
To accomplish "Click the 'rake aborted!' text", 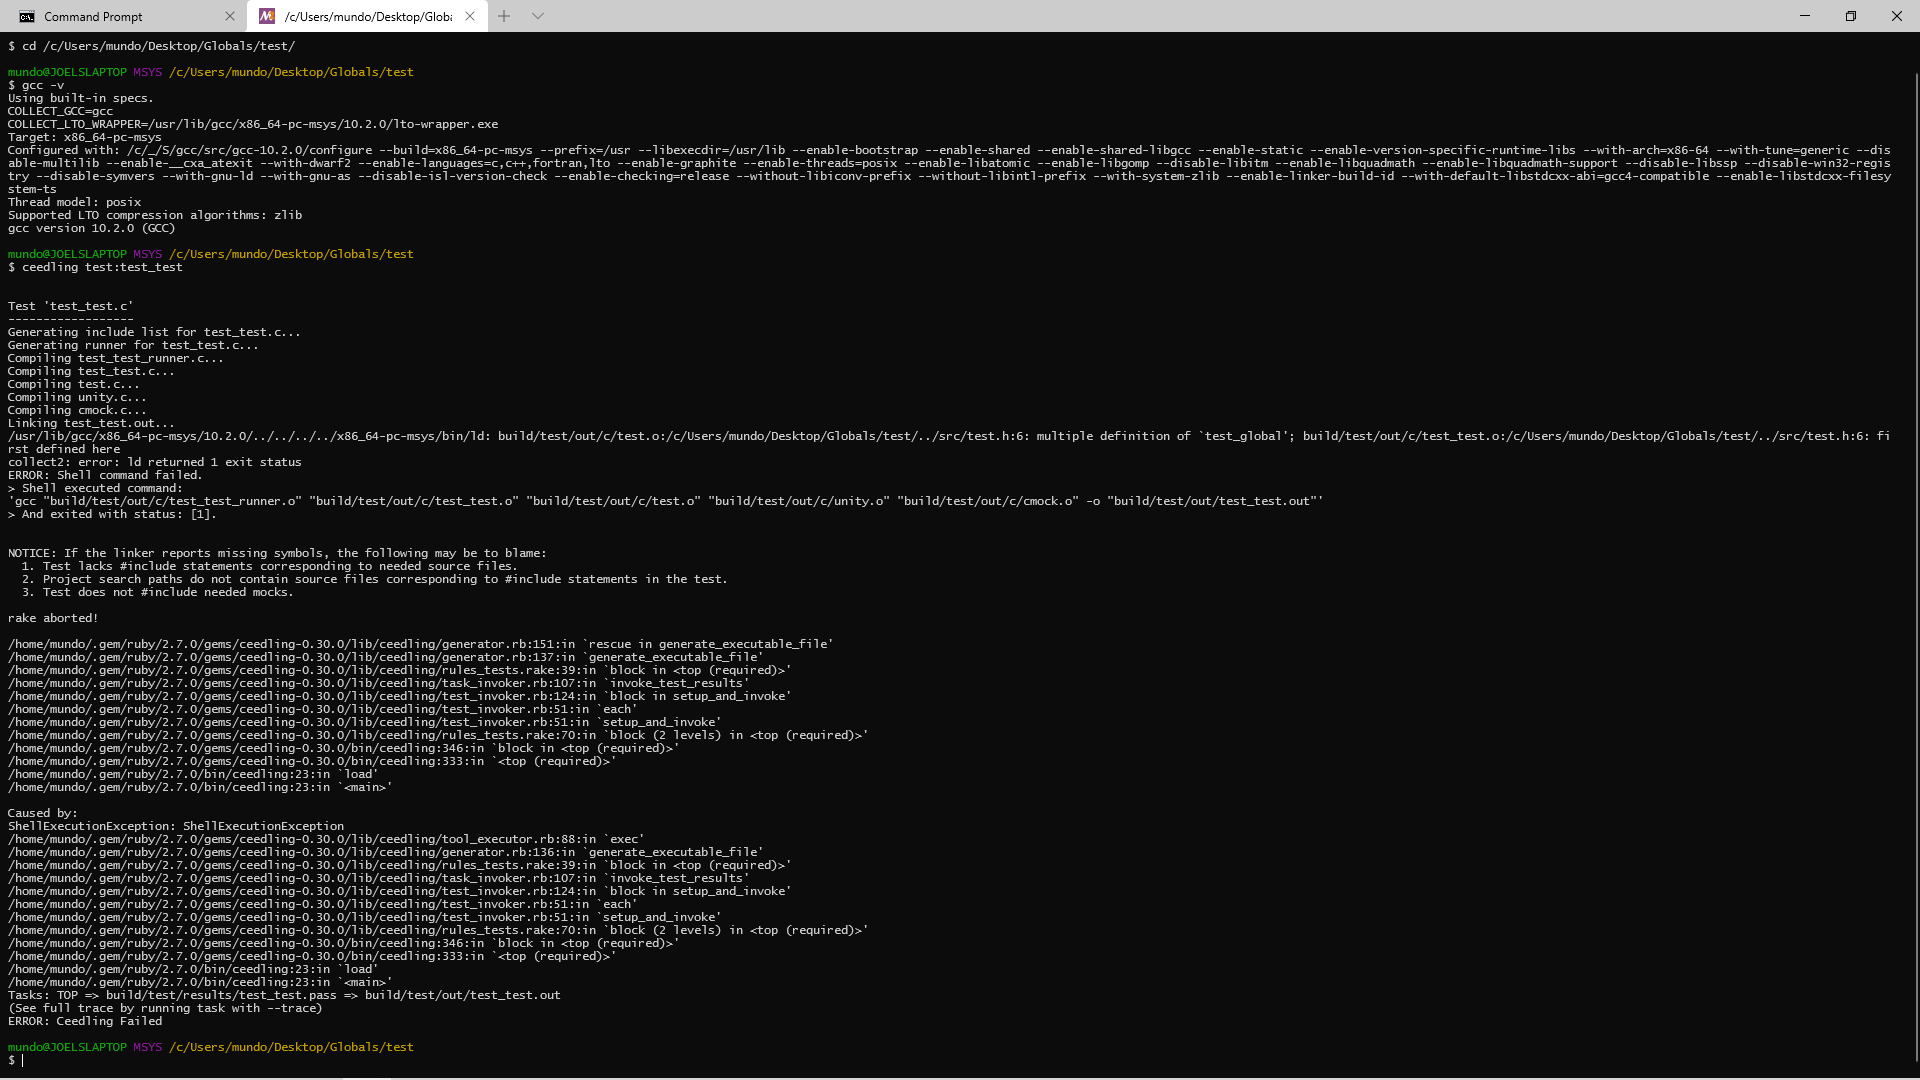I will point(52,617).
